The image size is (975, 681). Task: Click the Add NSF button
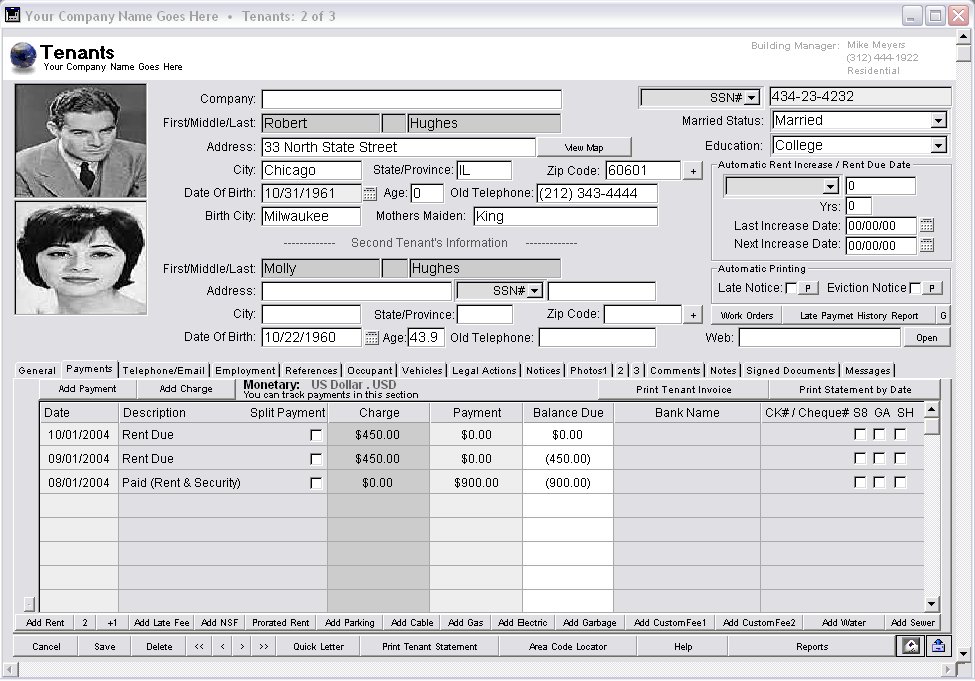click(219, 623)
